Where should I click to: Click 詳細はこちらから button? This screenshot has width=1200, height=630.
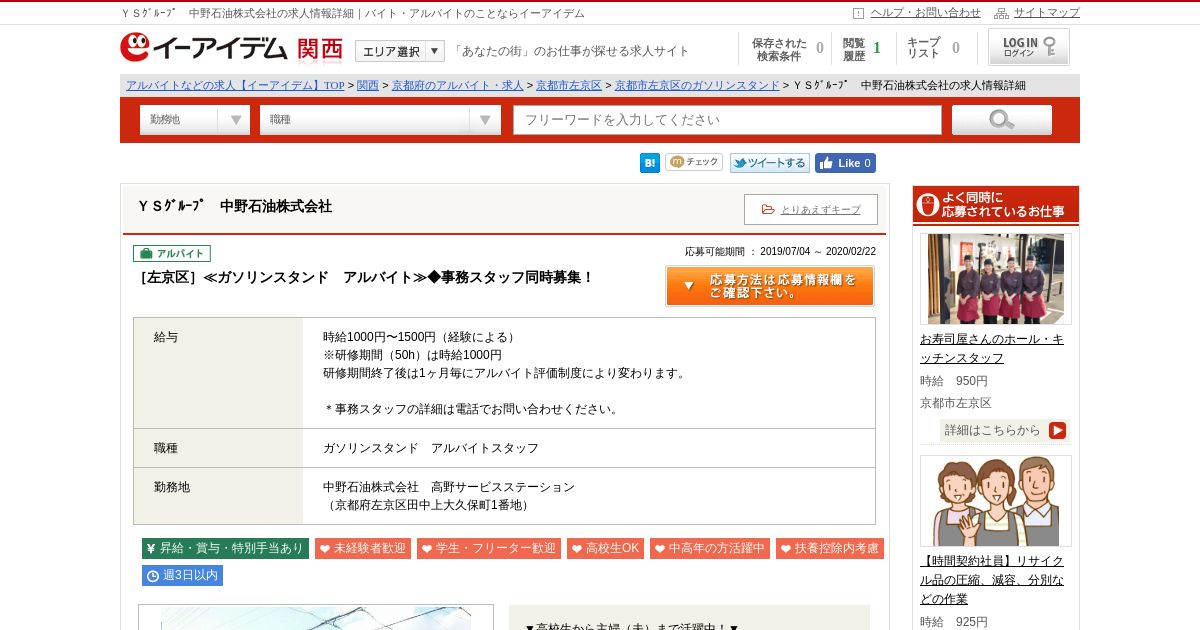[1004, 431]
